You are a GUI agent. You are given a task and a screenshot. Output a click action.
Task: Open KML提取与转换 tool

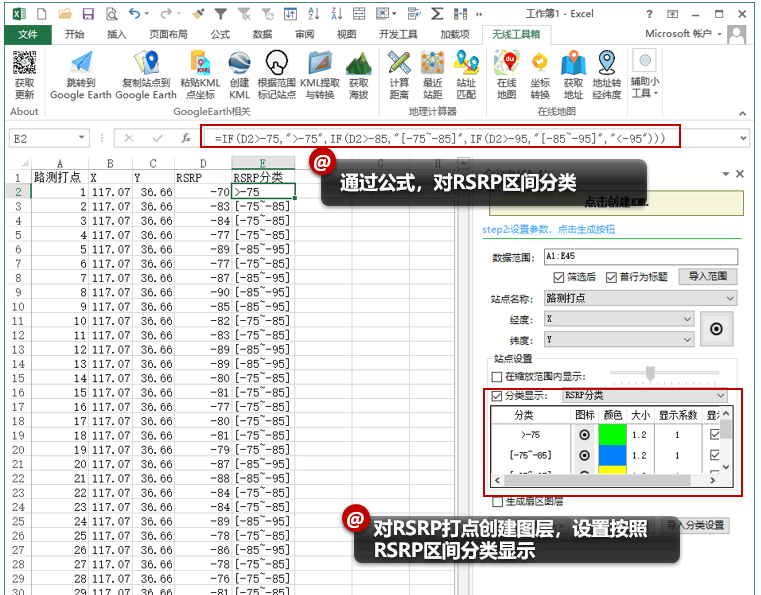coord(319,75)
